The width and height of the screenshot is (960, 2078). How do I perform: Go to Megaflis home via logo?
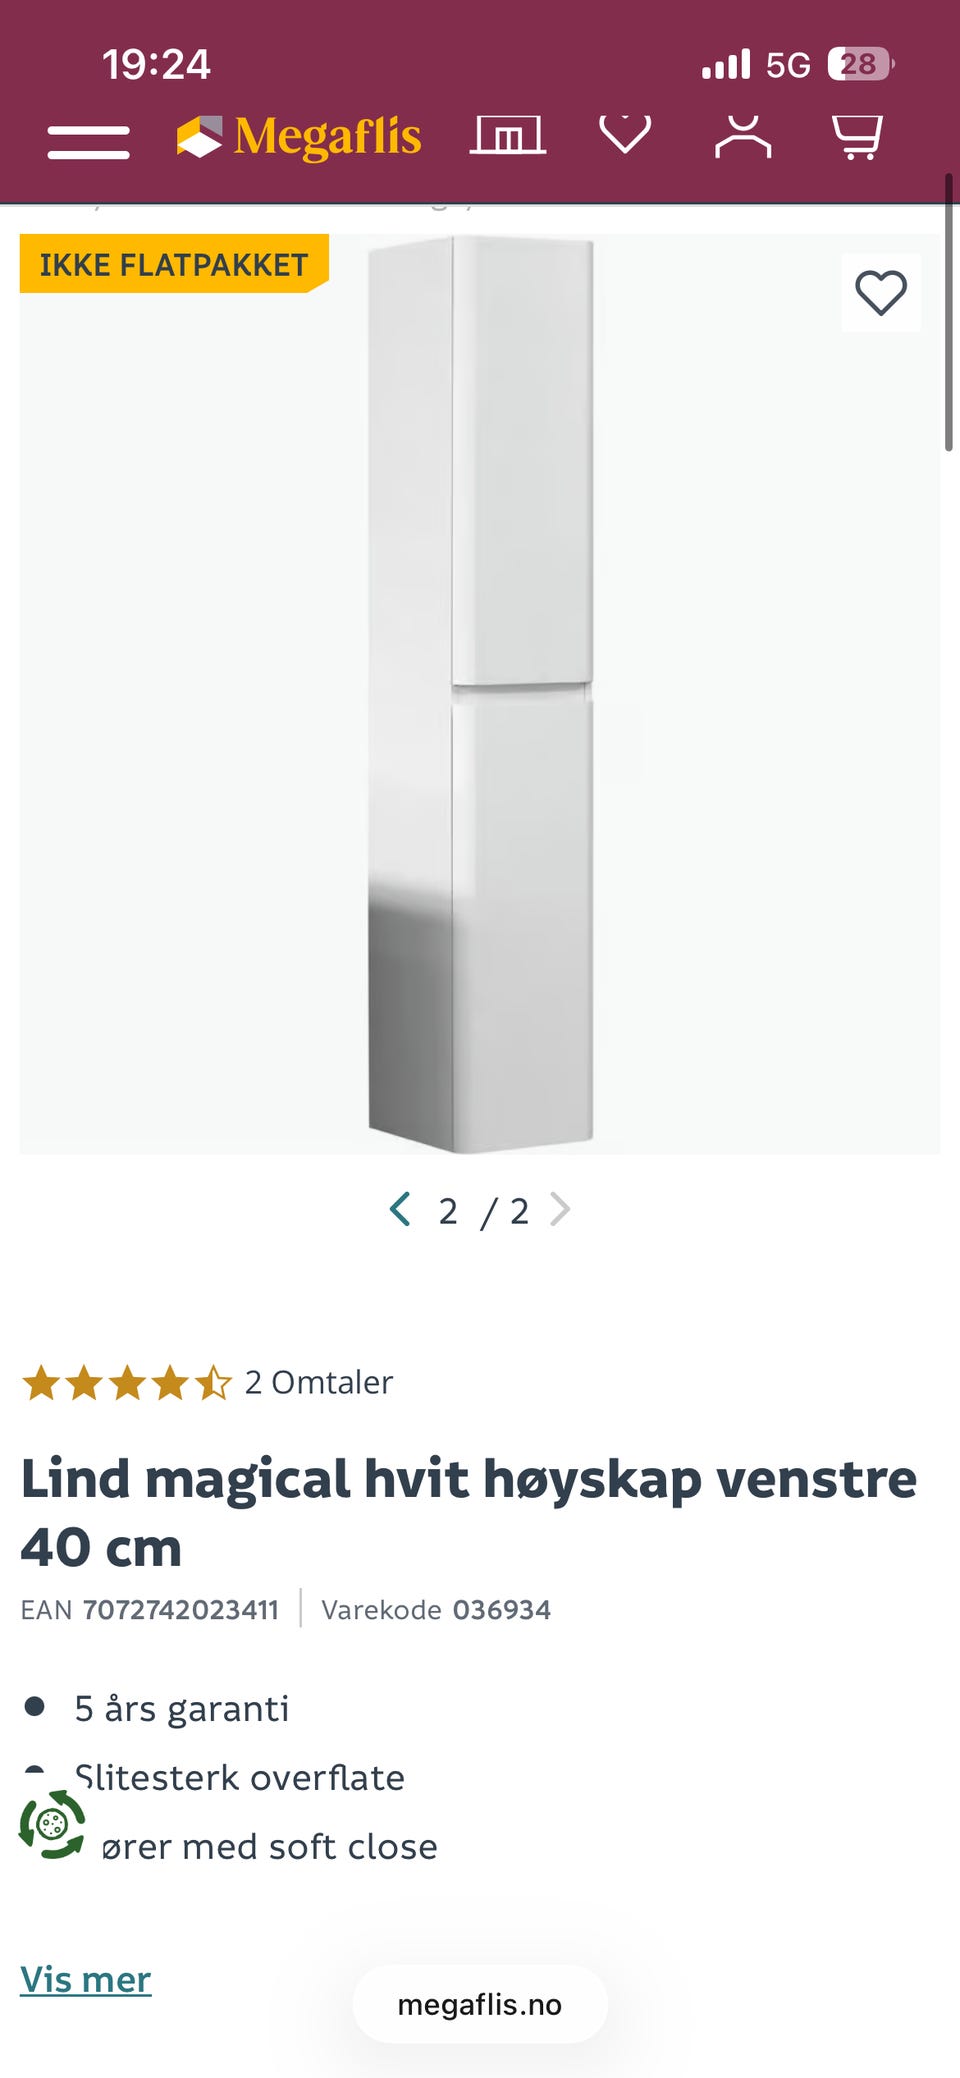point(299,137)
